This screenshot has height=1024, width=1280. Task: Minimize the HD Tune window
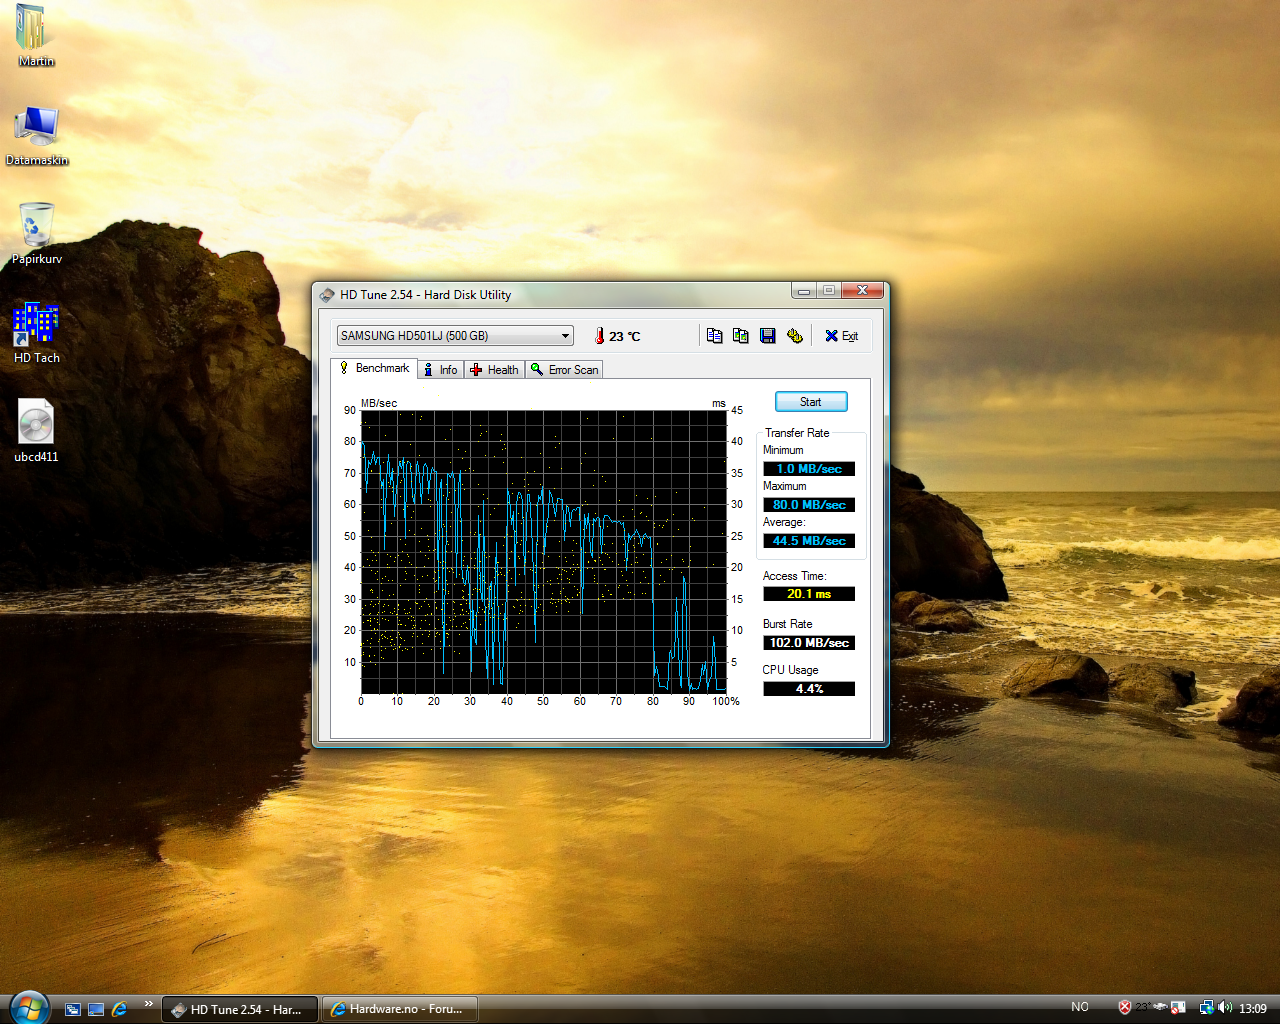coord(804,291)
